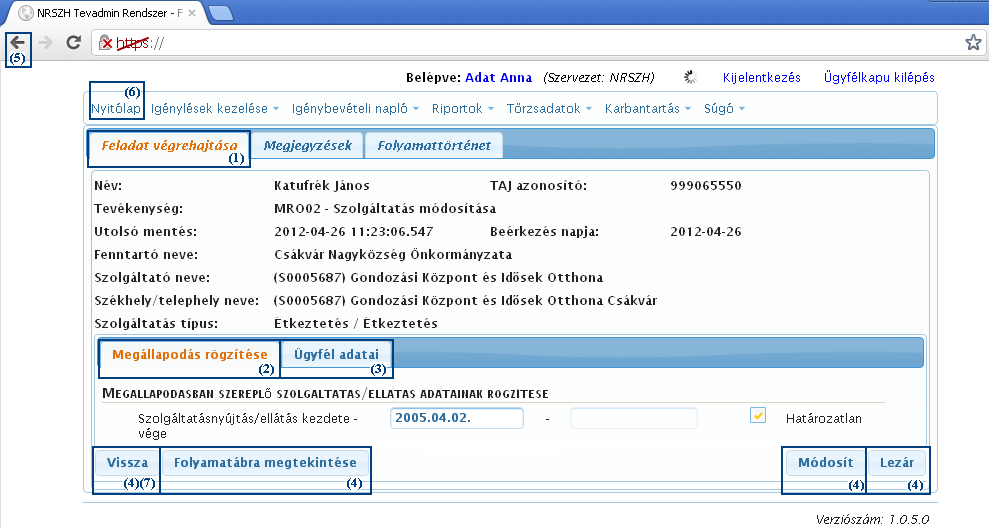Image resolution: width=989 pixels, height=528 pixels.
Task: Expand Igénybevételi napló dropdown menu
Action: tap(355, 109)
